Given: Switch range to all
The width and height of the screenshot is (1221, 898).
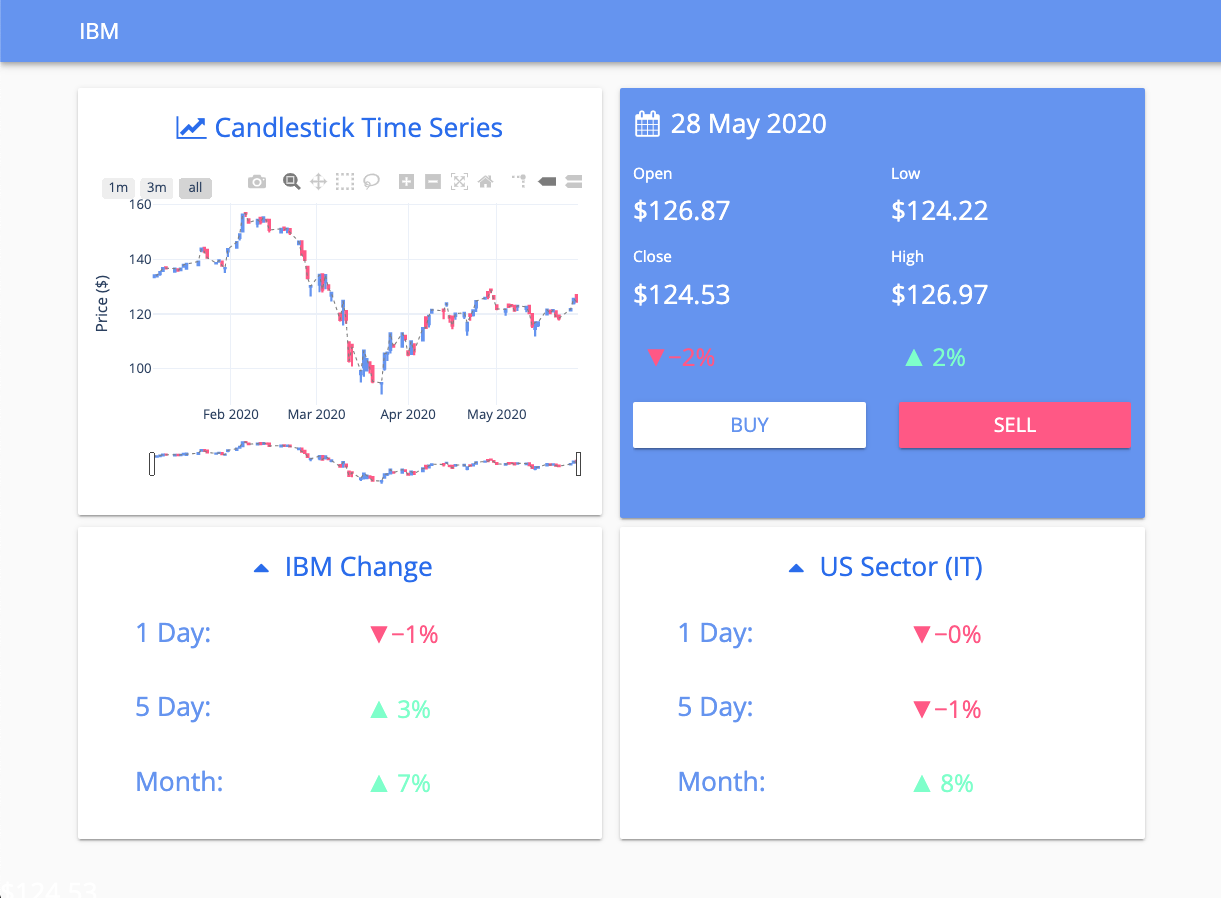Looking at the screenshot, I should [195, 188].
